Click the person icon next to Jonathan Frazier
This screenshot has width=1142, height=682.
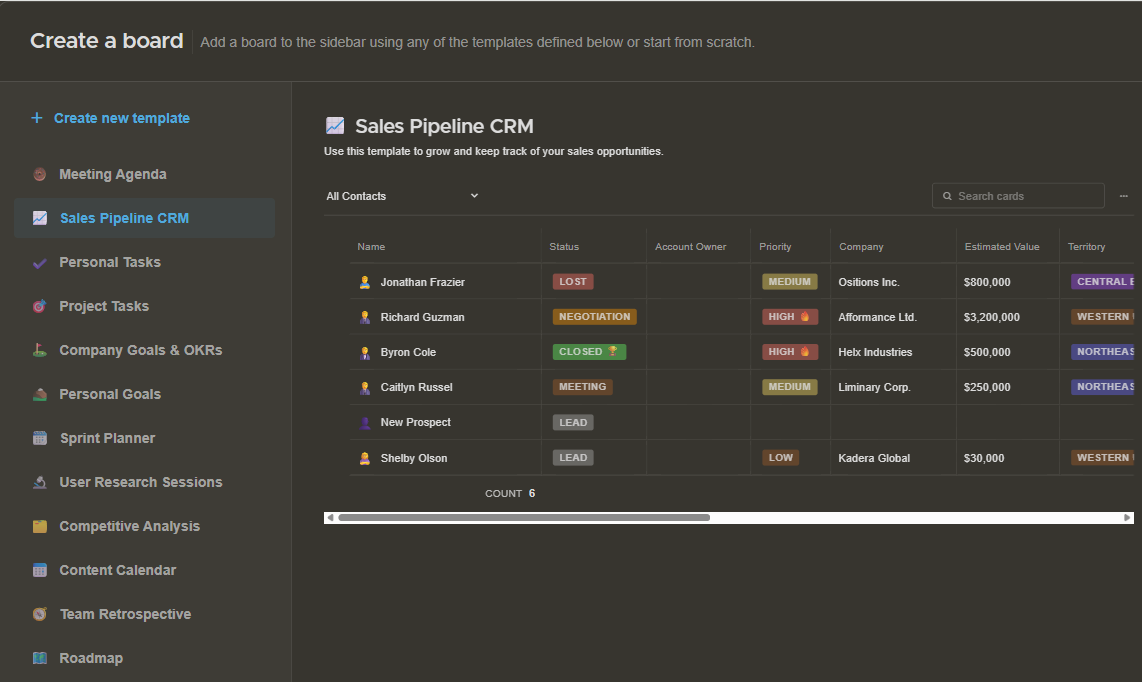pyautogui.click(x=365, y=282)
